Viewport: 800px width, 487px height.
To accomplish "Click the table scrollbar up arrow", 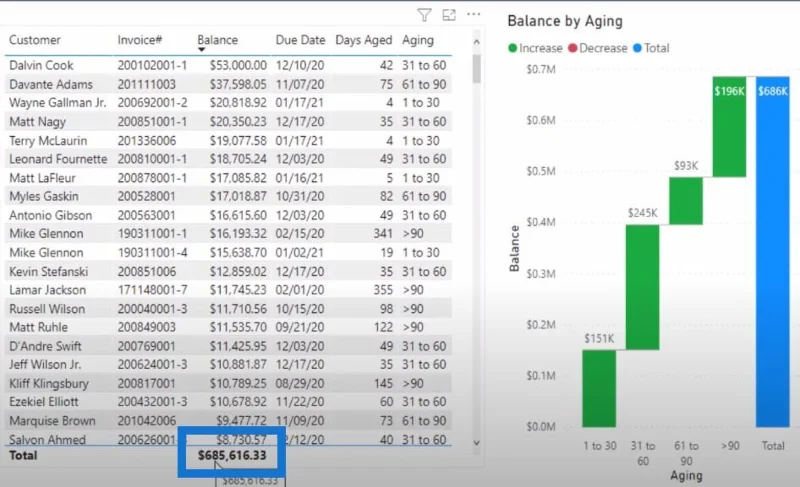I will click(477, 42).
